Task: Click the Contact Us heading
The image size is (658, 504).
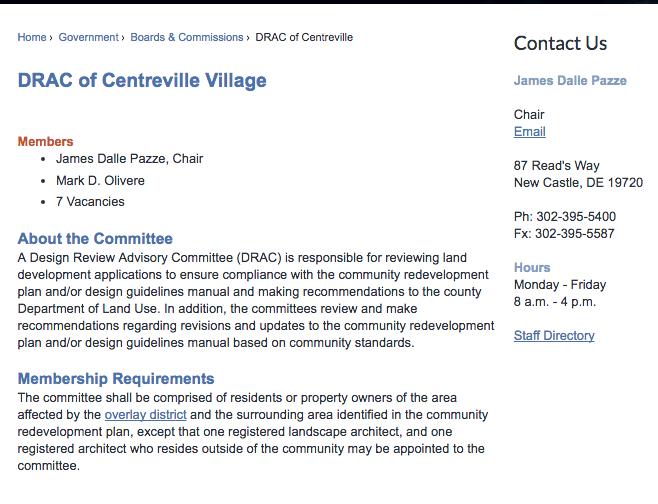Action: (560, 44)
